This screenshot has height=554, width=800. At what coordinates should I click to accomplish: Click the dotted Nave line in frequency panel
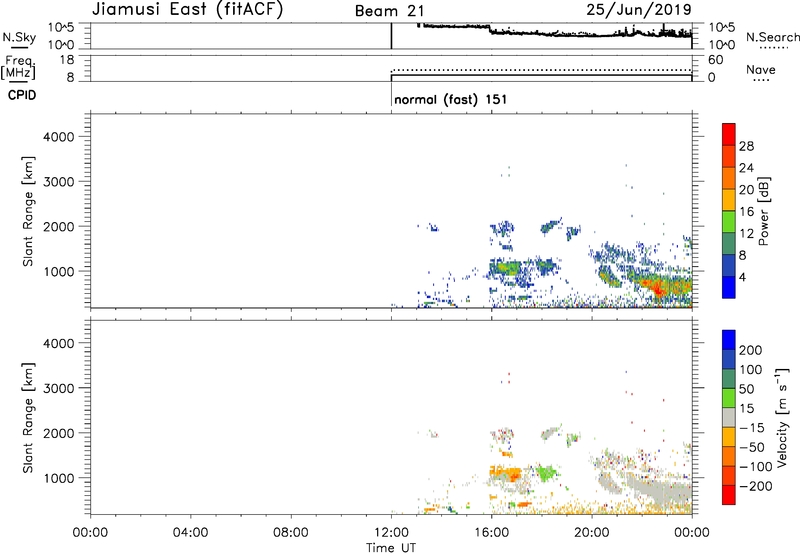point(541,70)
